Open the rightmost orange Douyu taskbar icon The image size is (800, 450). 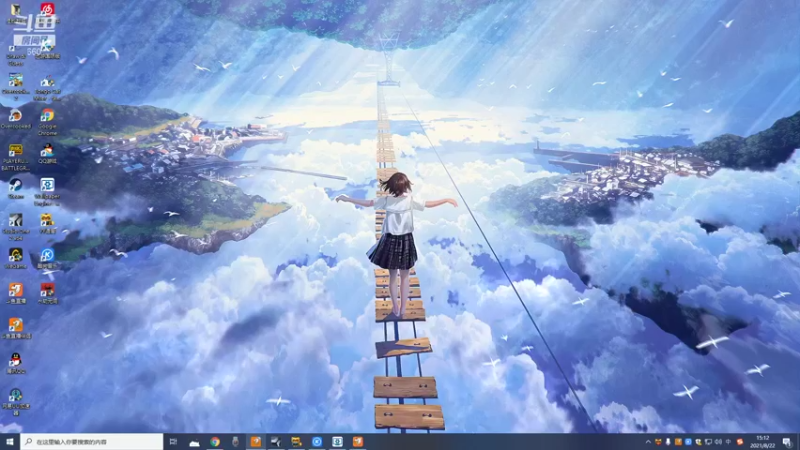coord(358,442)
